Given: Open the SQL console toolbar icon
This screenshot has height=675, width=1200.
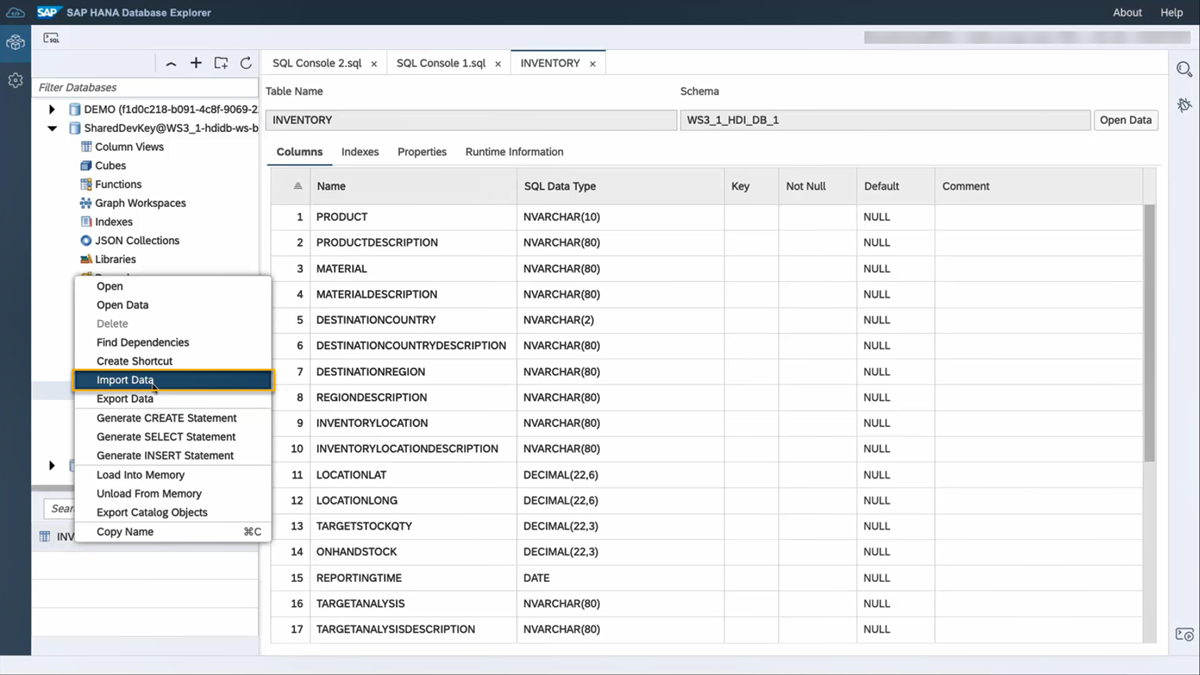Looking at the screenshot, I should (x=51, y=38).
